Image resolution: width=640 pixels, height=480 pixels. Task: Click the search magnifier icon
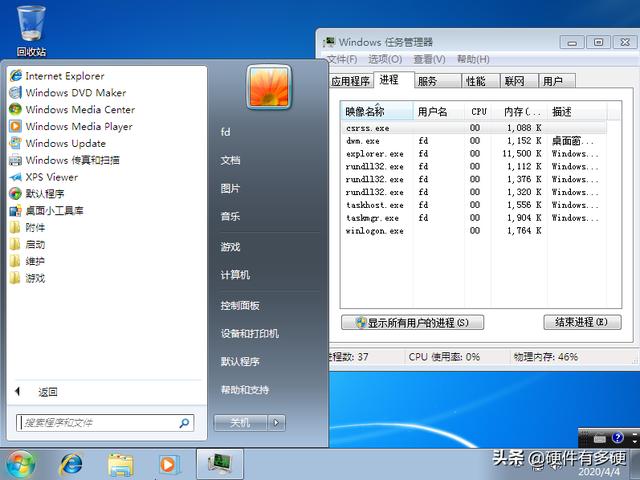tap(184, 423)
